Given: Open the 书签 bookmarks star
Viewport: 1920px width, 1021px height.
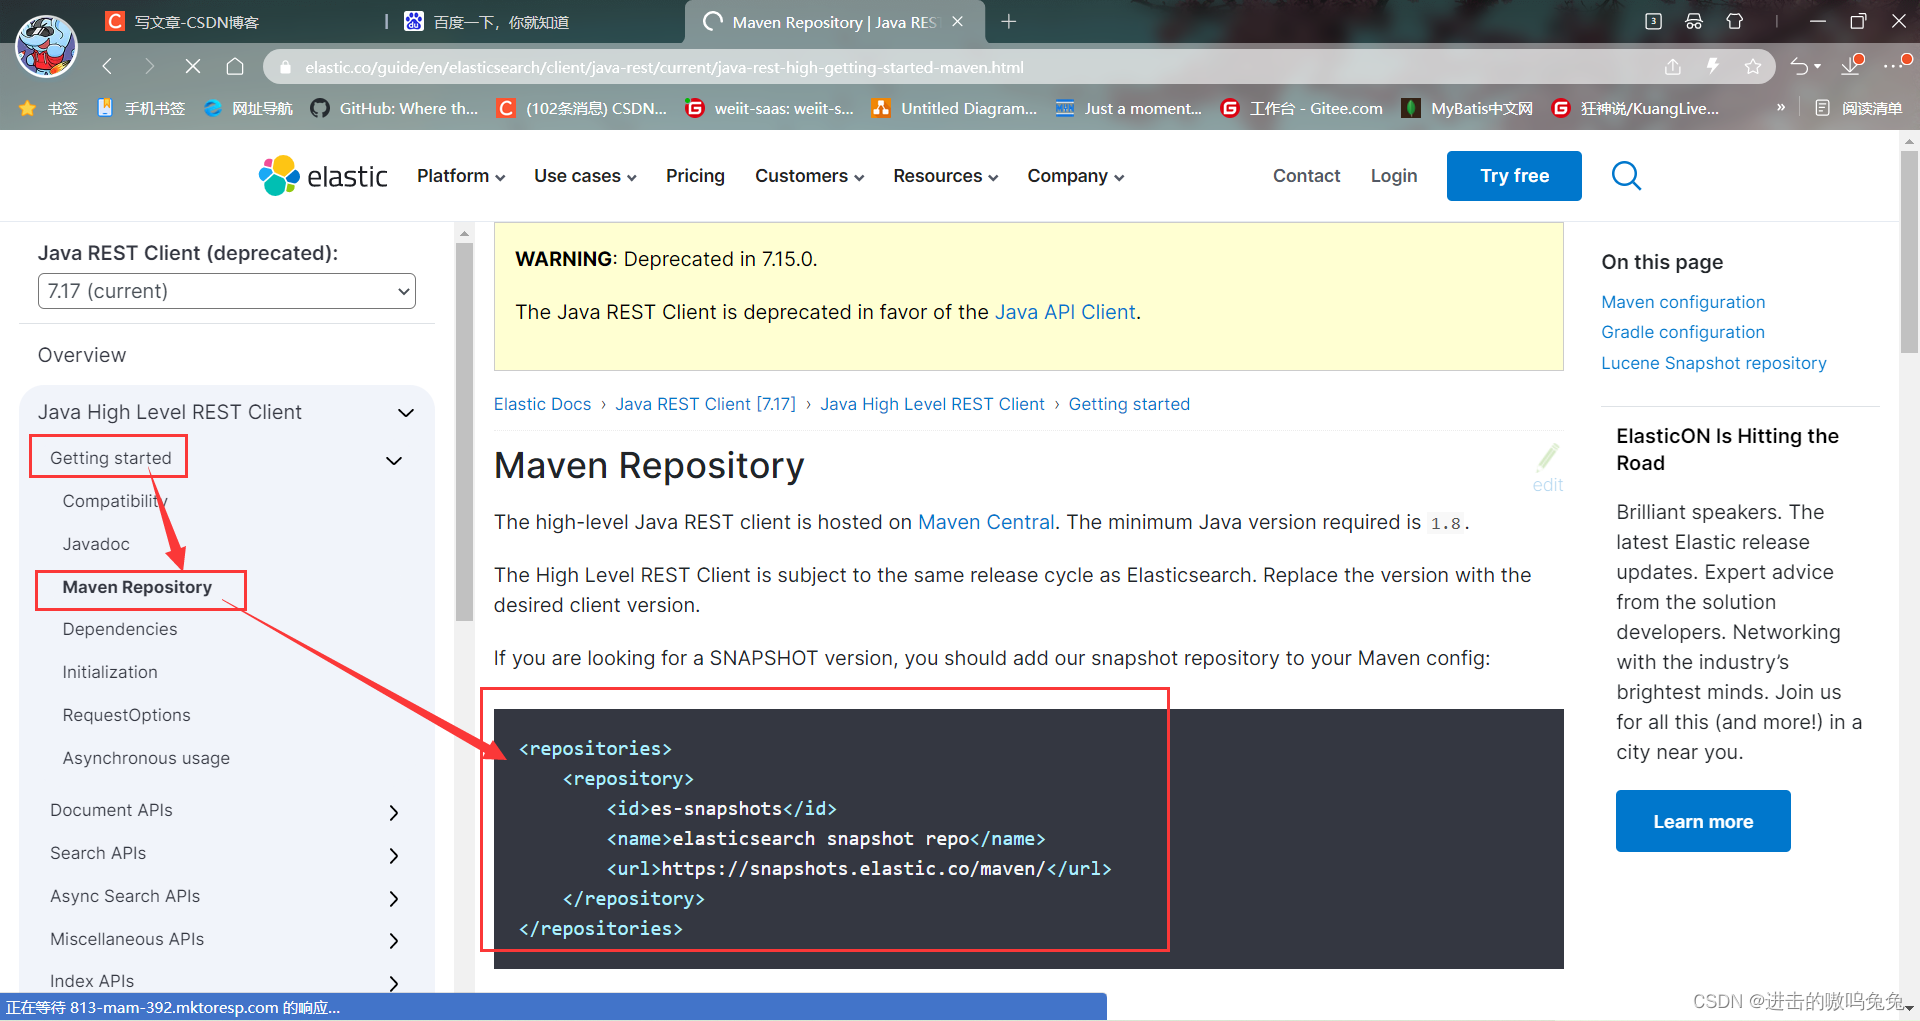Looking at the screenshot, I should pyautogui.click(x=48, y=108).
